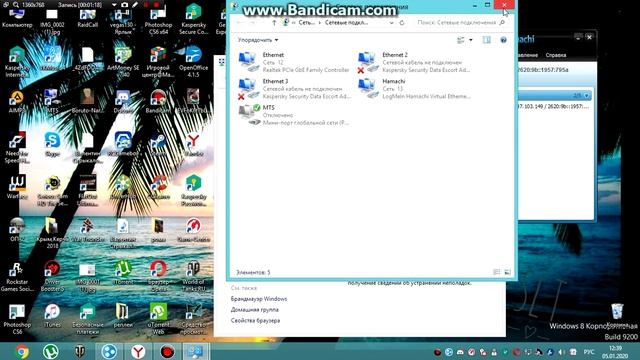Open Домашняя группа link
The image size is (640, 360).
point(255,309)
